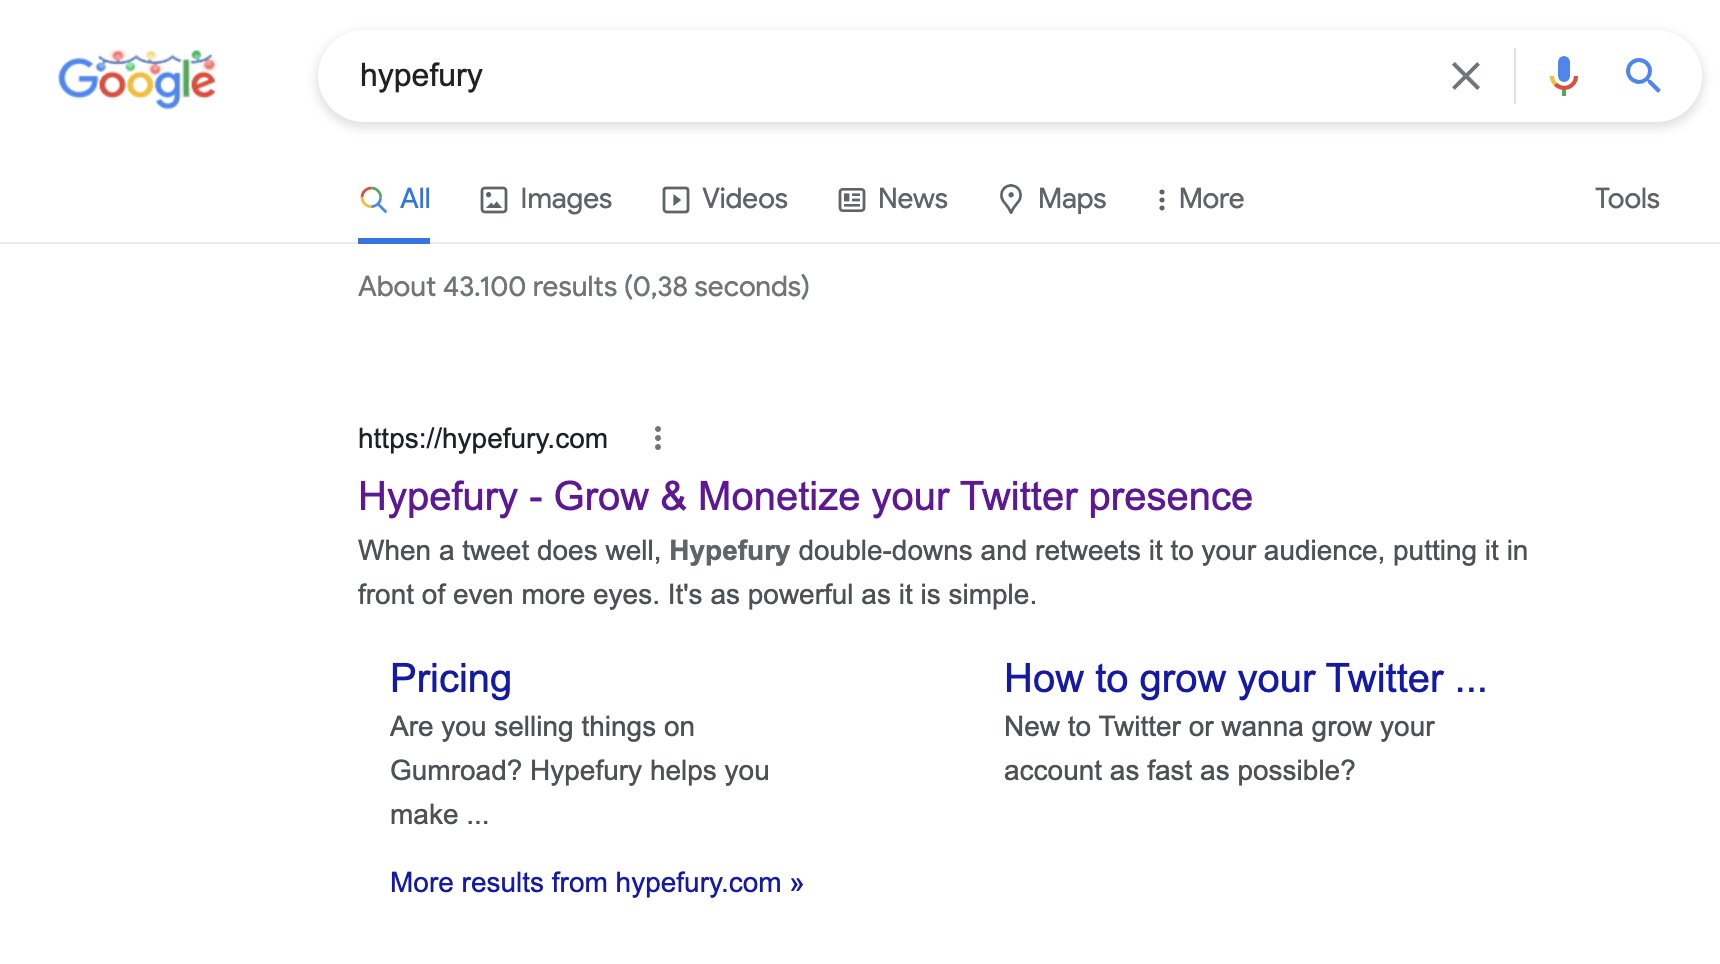Click the Google logo
The height and width of the screenshot is (964, 1720).
[x=137, y=78]
